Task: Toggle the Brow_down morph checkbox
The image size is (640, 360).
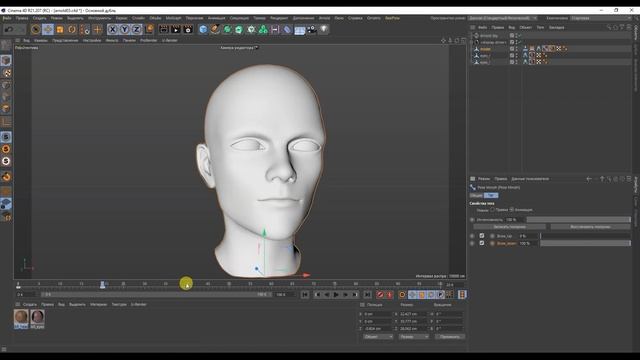Action: point(482,243)
